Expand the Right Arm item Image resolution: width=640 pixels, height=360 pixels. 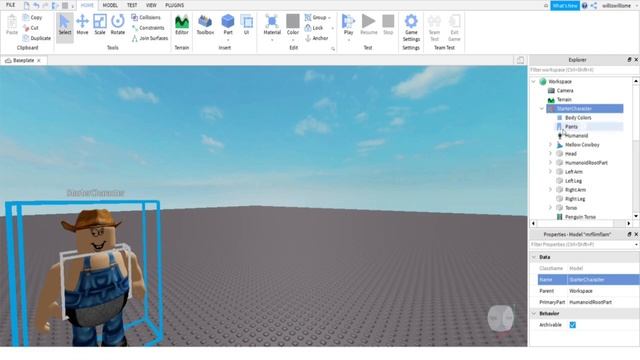pos(550,189)
